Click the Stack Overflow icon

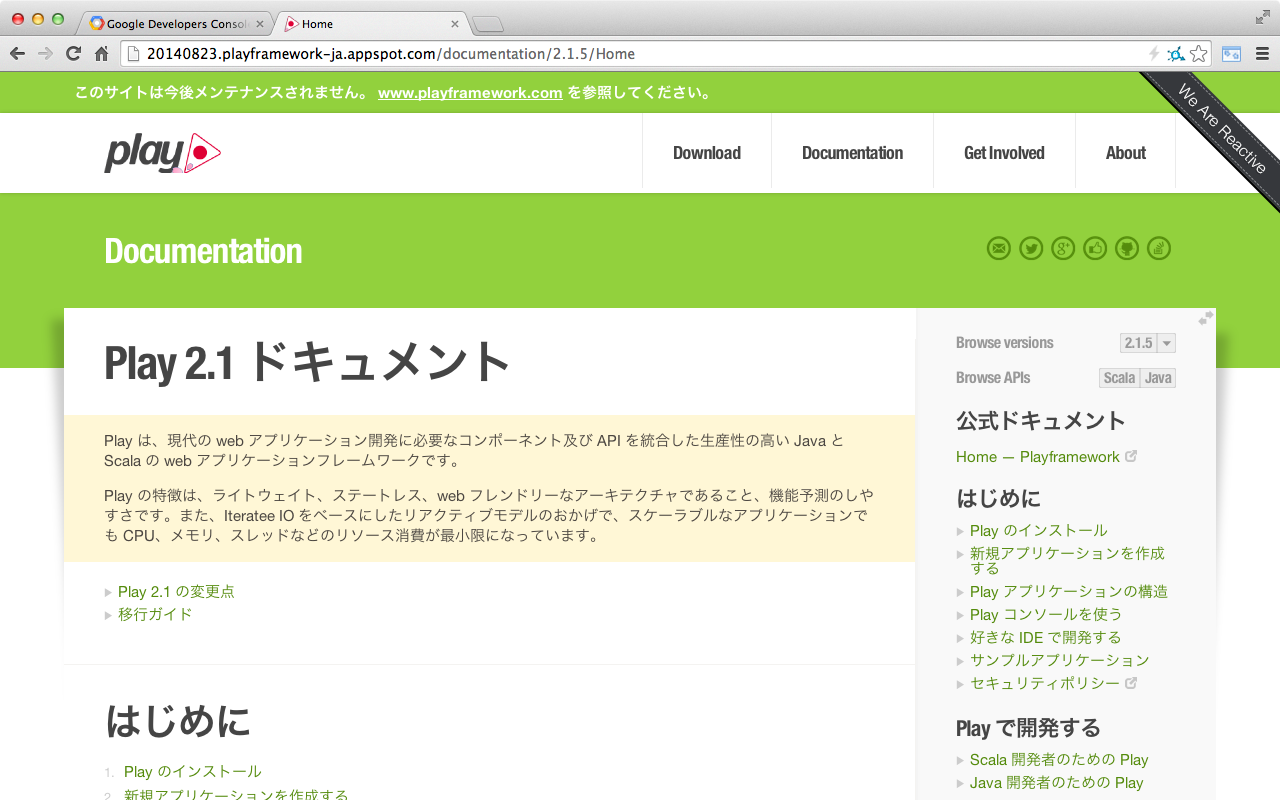[x=1159, y=248]
